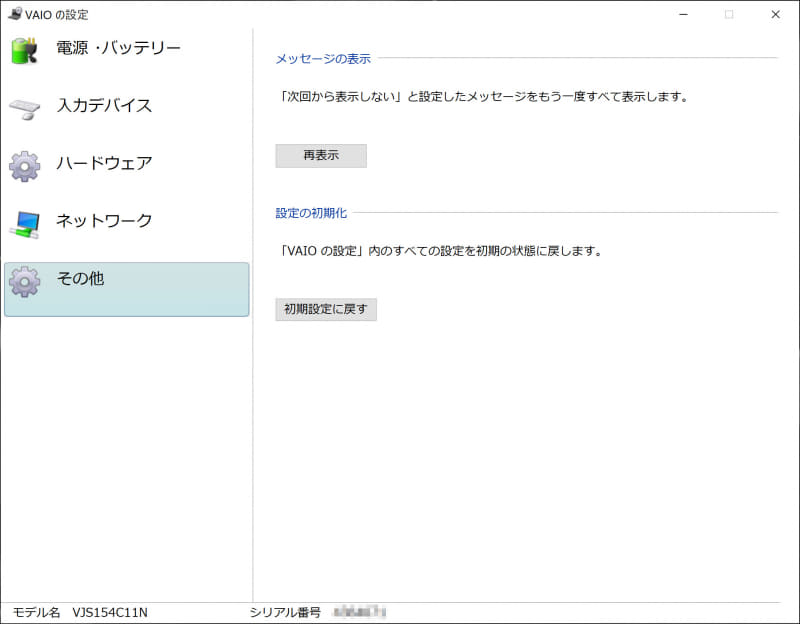800x624 pixels.
Task: Open the ハードウェア settings category
Action: [105, 164]
